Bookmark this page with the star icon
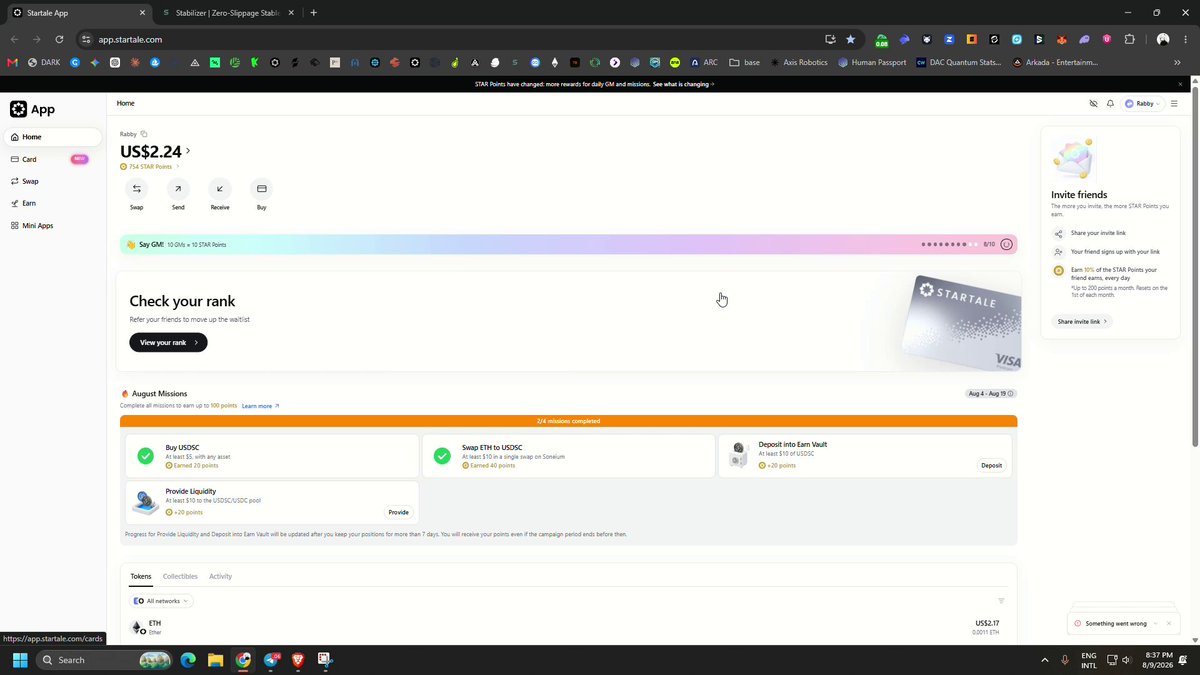1200x675 pixels. (851, 39)
